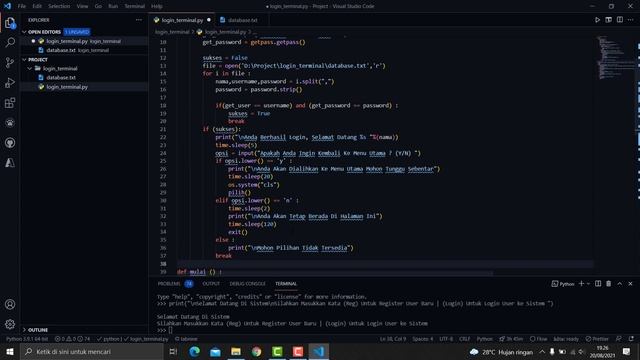Collapse the PROJECT section
Viewport: 640px width, 360px height.
pyautogui.click(x=24, y=60)
